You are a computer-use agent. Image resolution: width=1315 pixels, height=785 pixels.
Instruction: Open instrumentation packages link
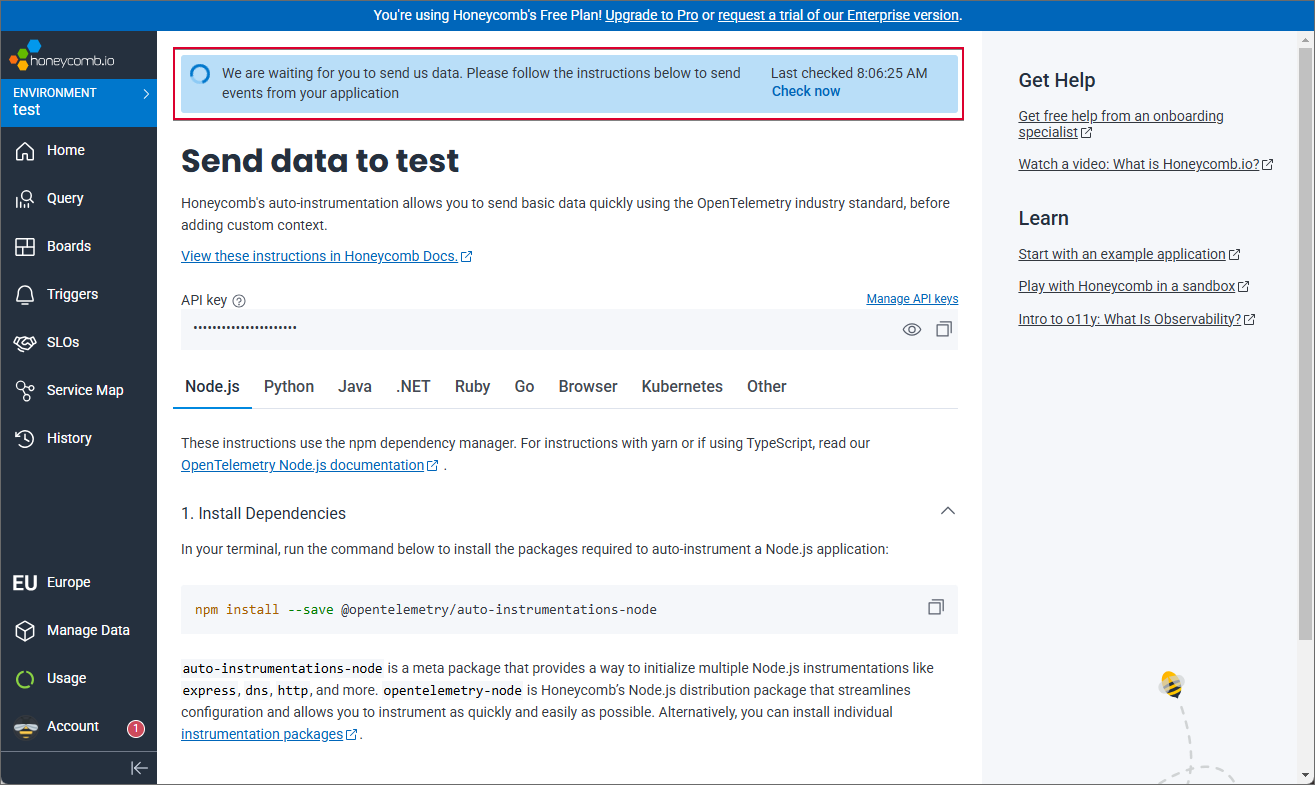[x=270, y=734]
